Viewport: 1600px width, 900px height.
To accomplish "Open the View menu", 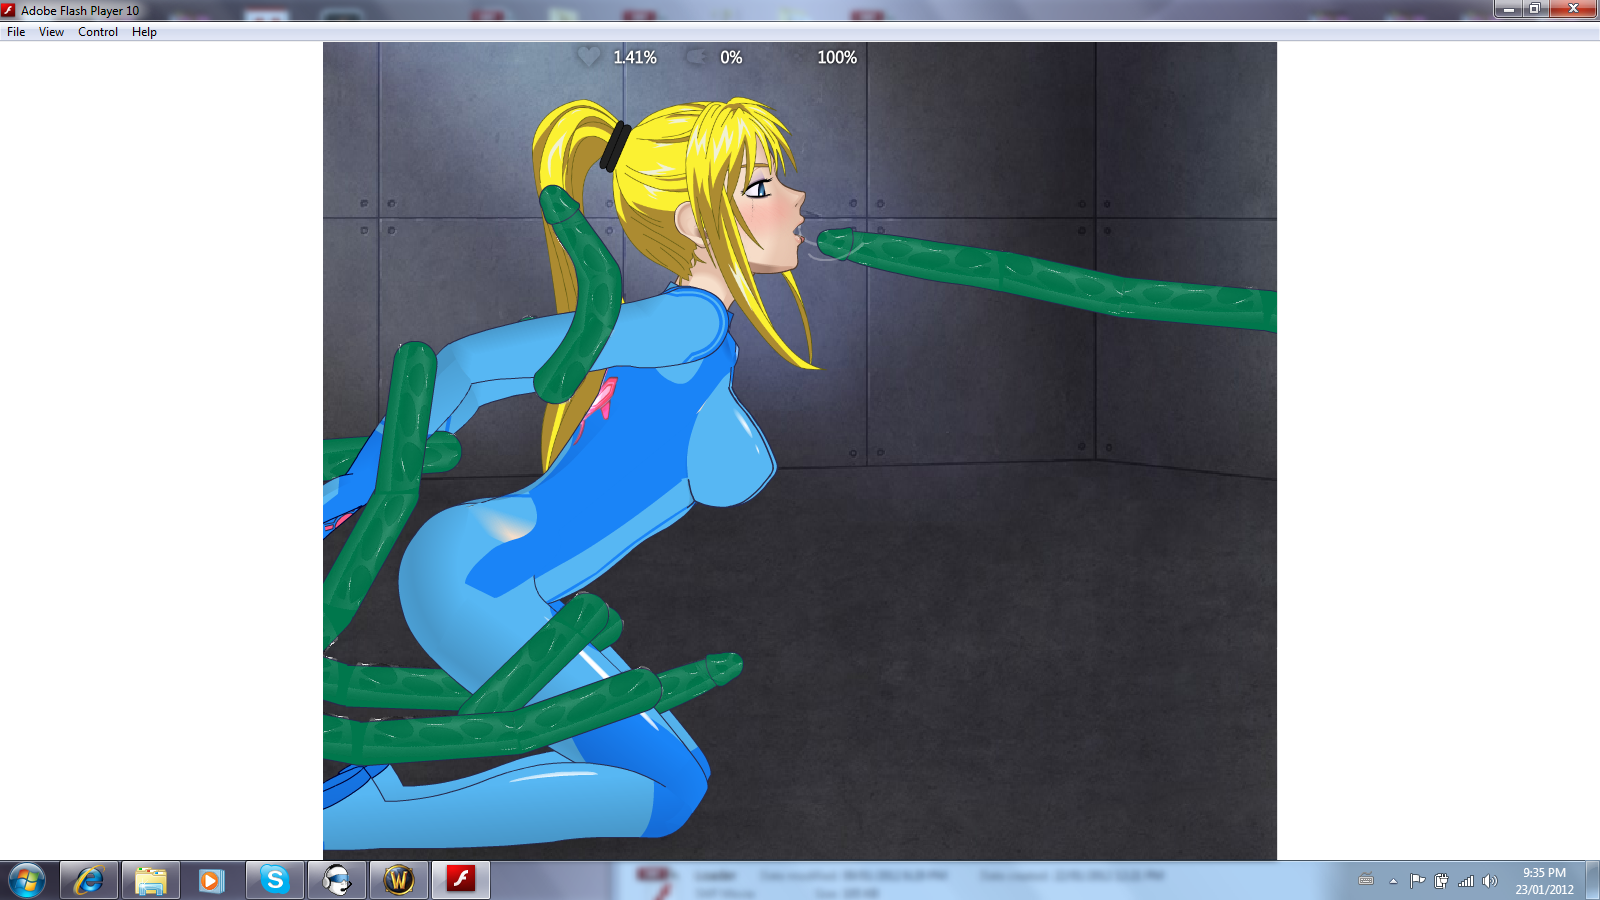I will click(51, 32).
